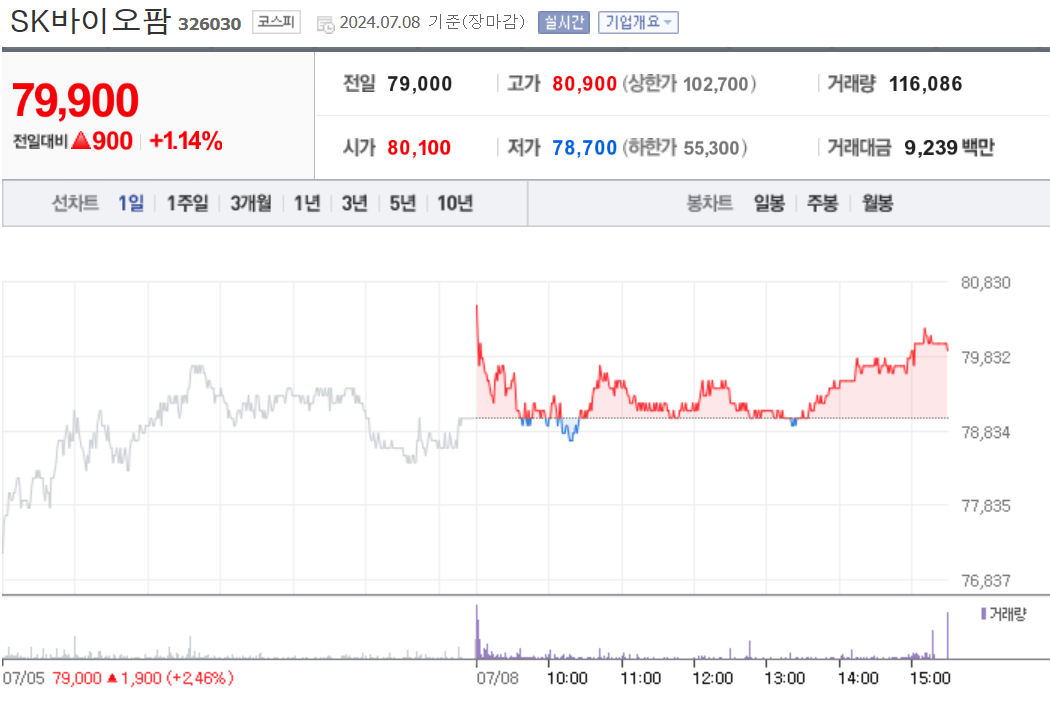This screenshot has height=719, width=1050.
Task: Click the 76,837 y-axis label
Action: point(985,580)
